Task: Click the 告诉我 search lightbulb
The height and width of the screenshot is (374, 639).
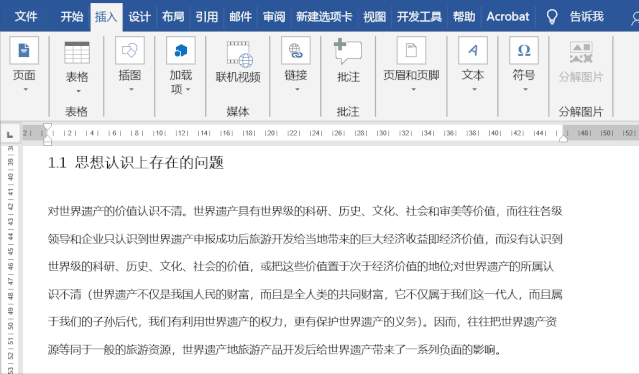Action: tap(552, 17)
